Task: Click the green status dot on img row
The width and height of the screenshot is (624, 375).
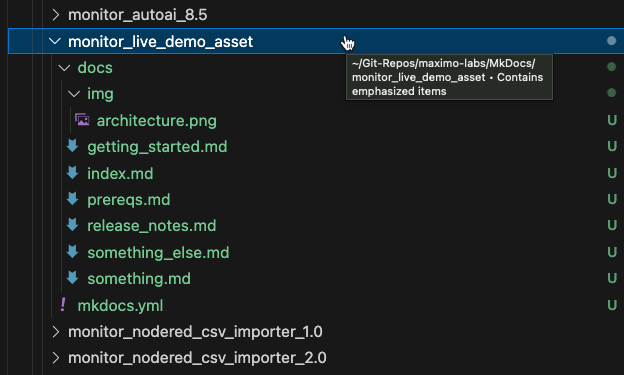Action: [612, 93]
